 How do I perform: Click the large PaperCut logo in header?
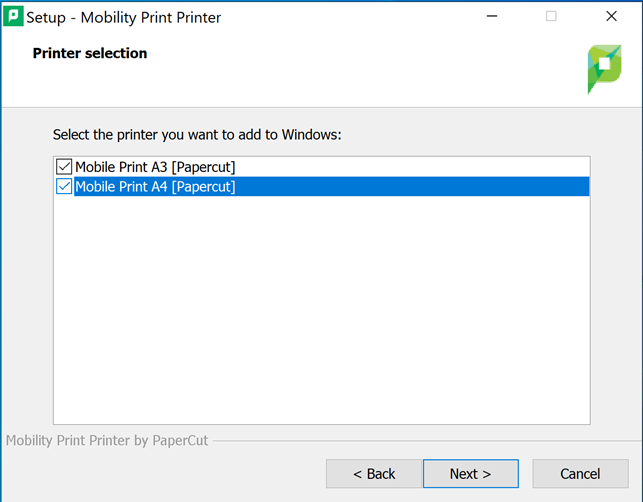(x=604, y=69)
